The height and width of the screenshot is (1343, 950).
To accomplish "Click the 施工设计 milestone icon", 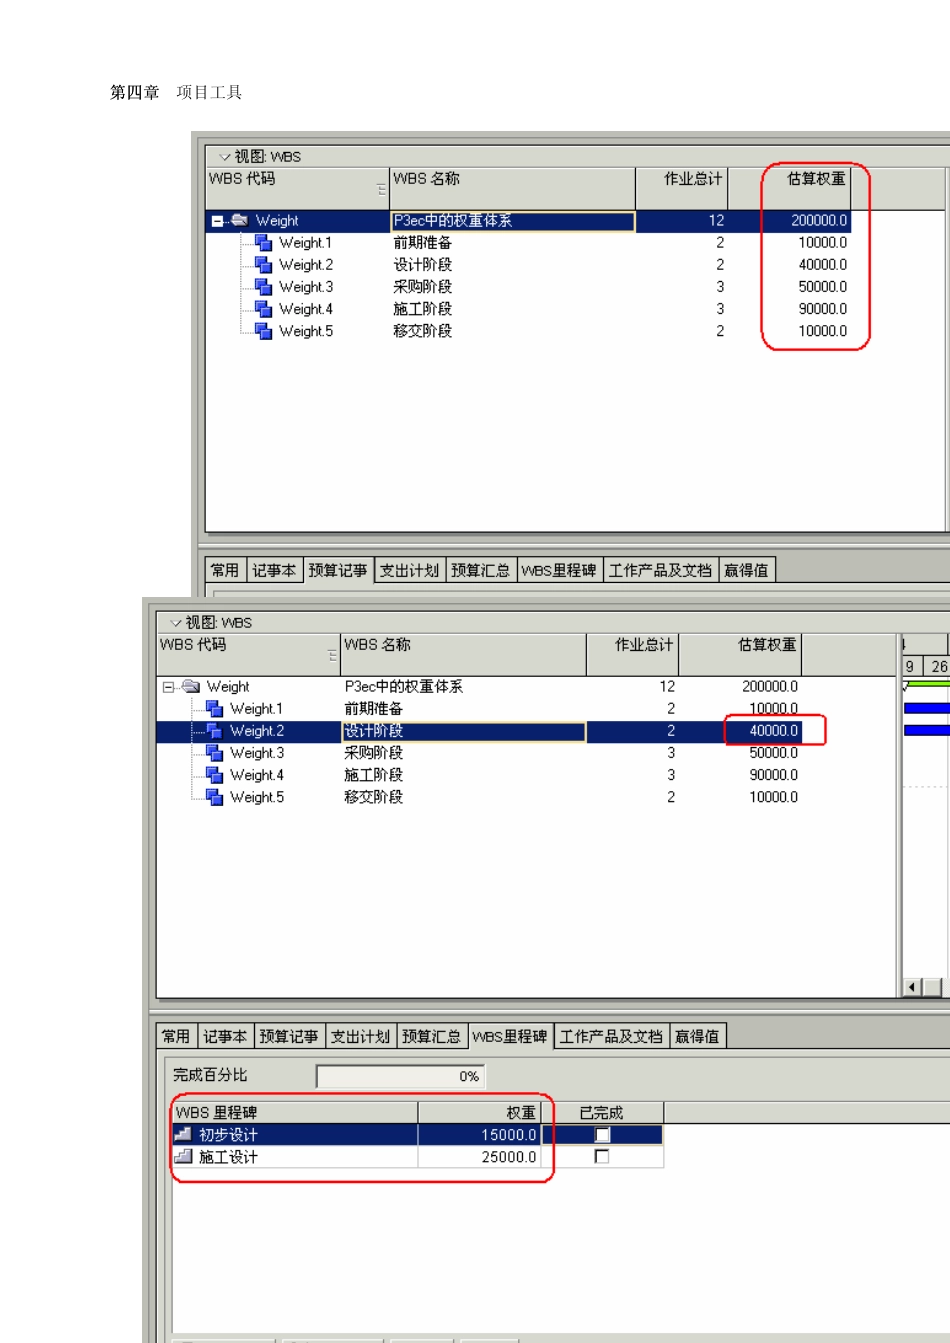I will [x=183, y=1156].
